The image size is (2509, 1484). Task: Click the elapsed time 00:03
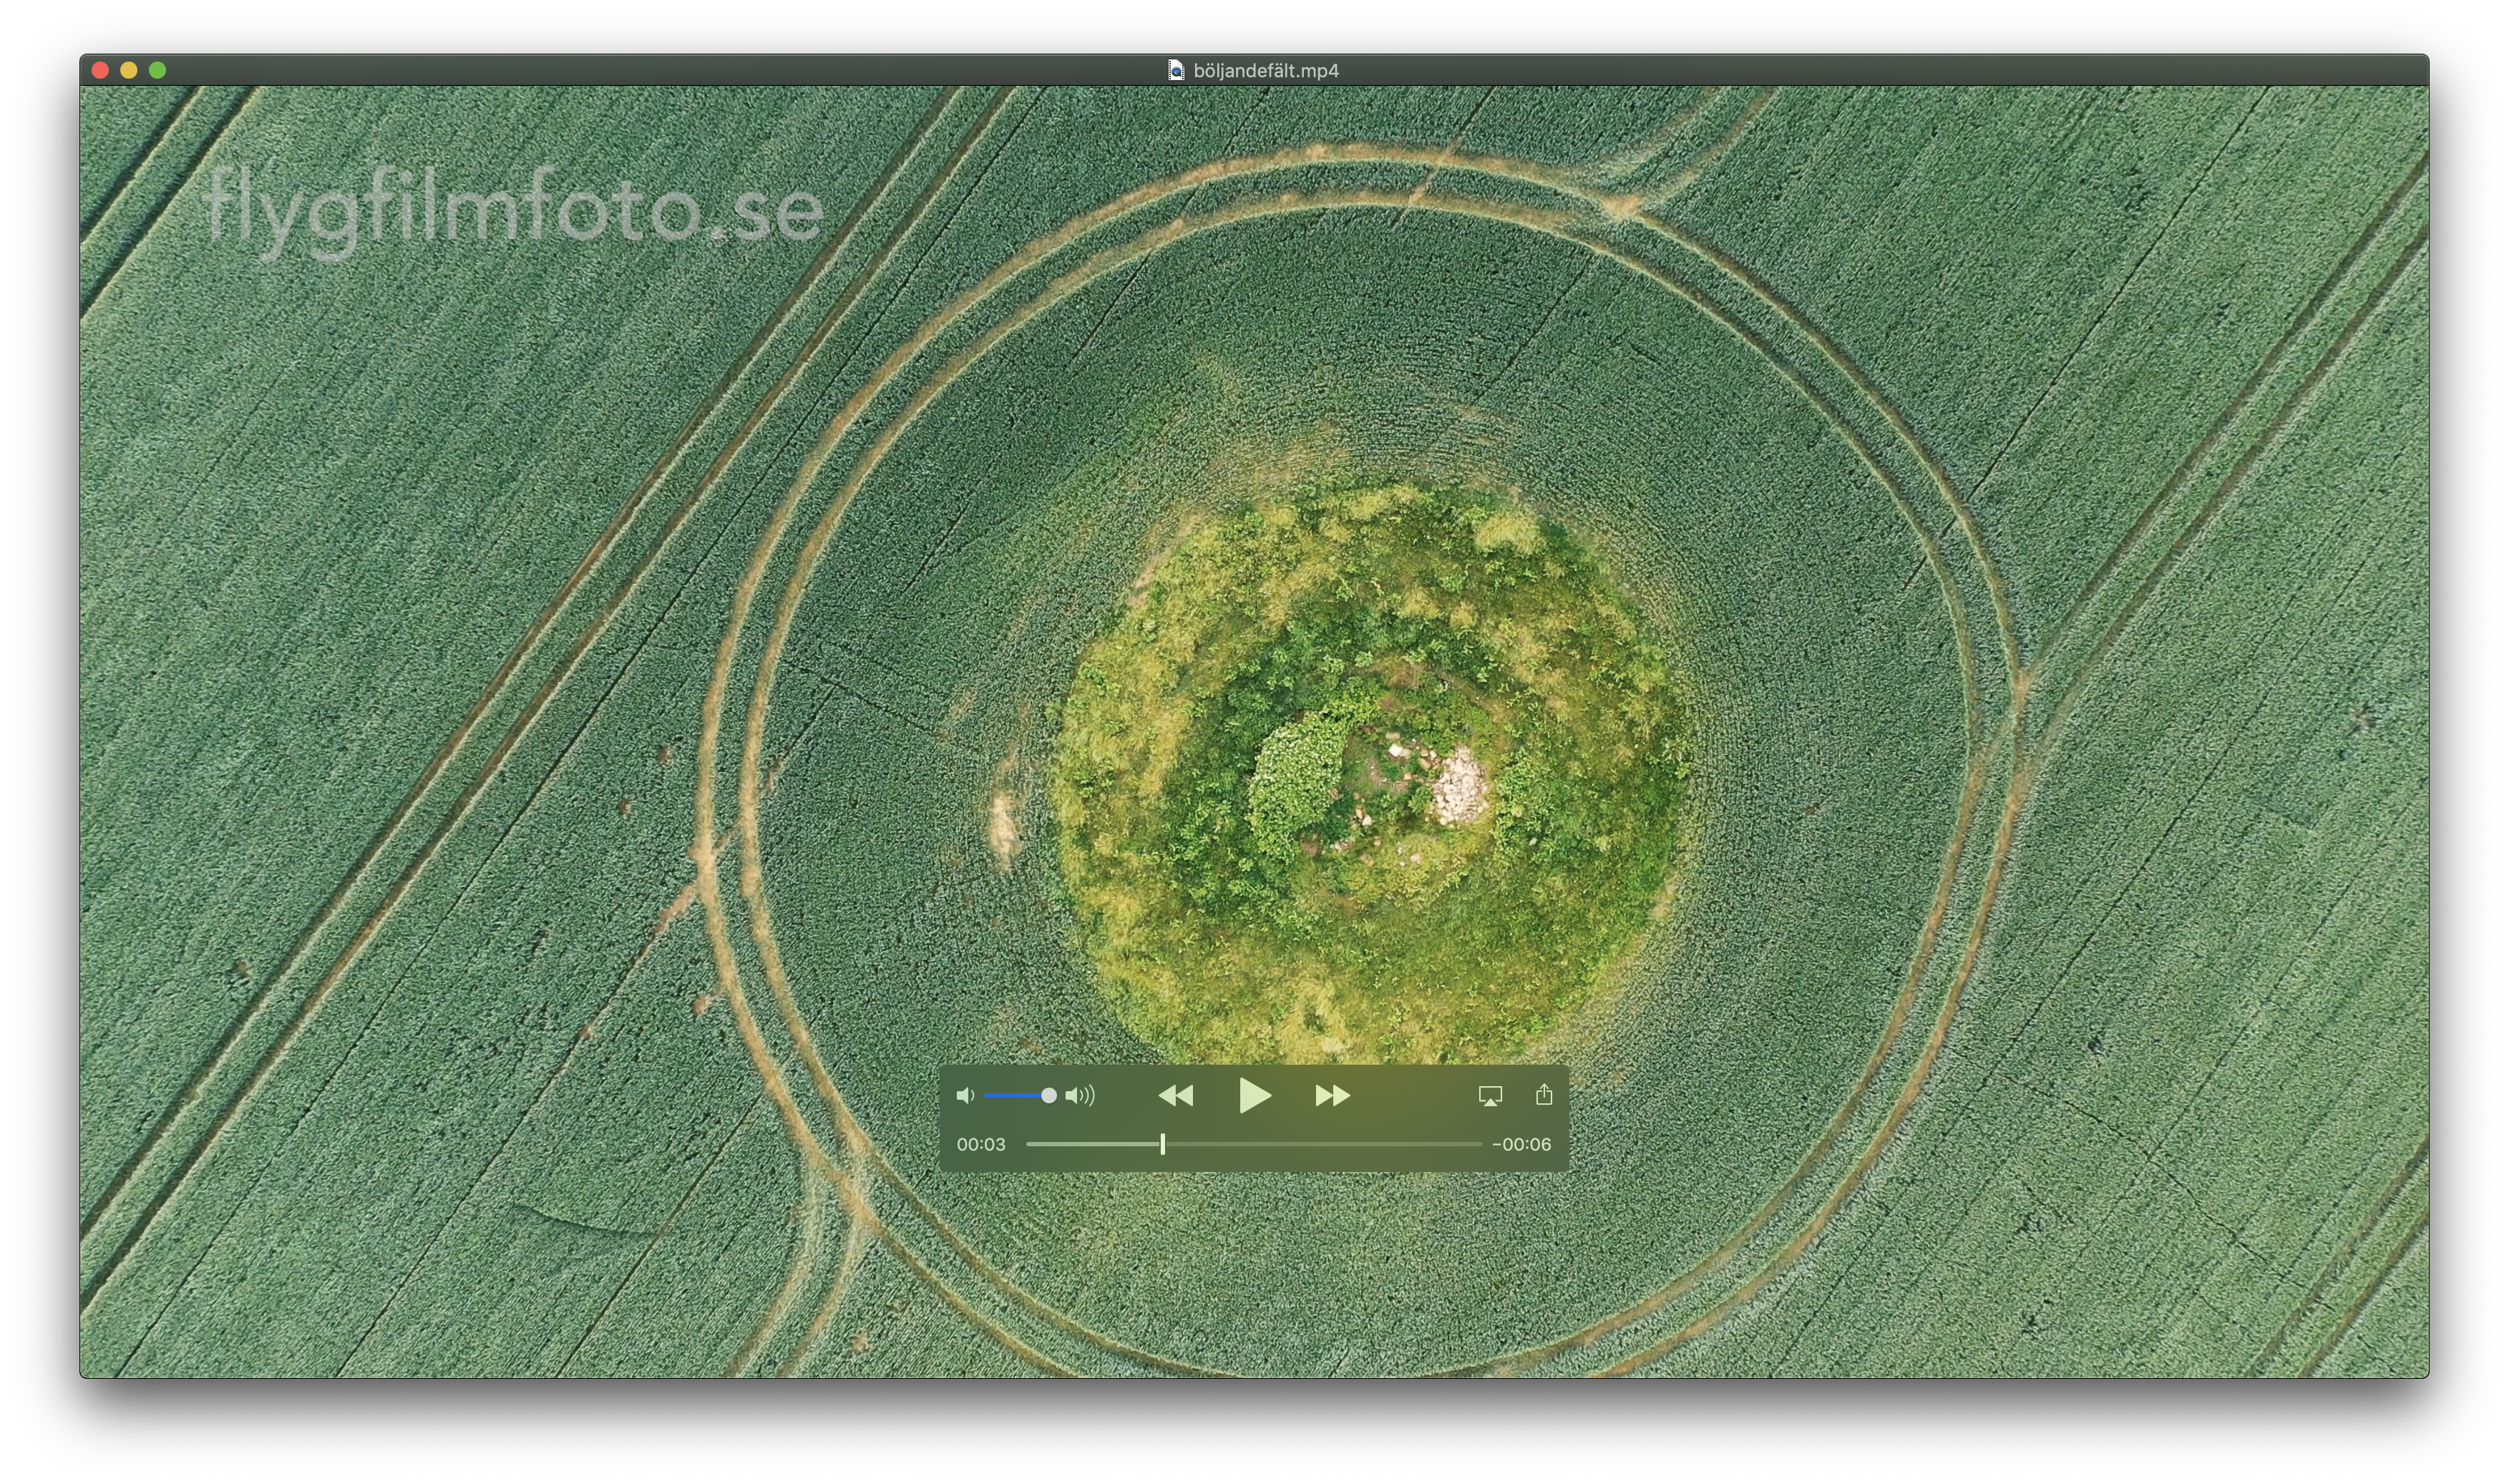pos(981,1144)
